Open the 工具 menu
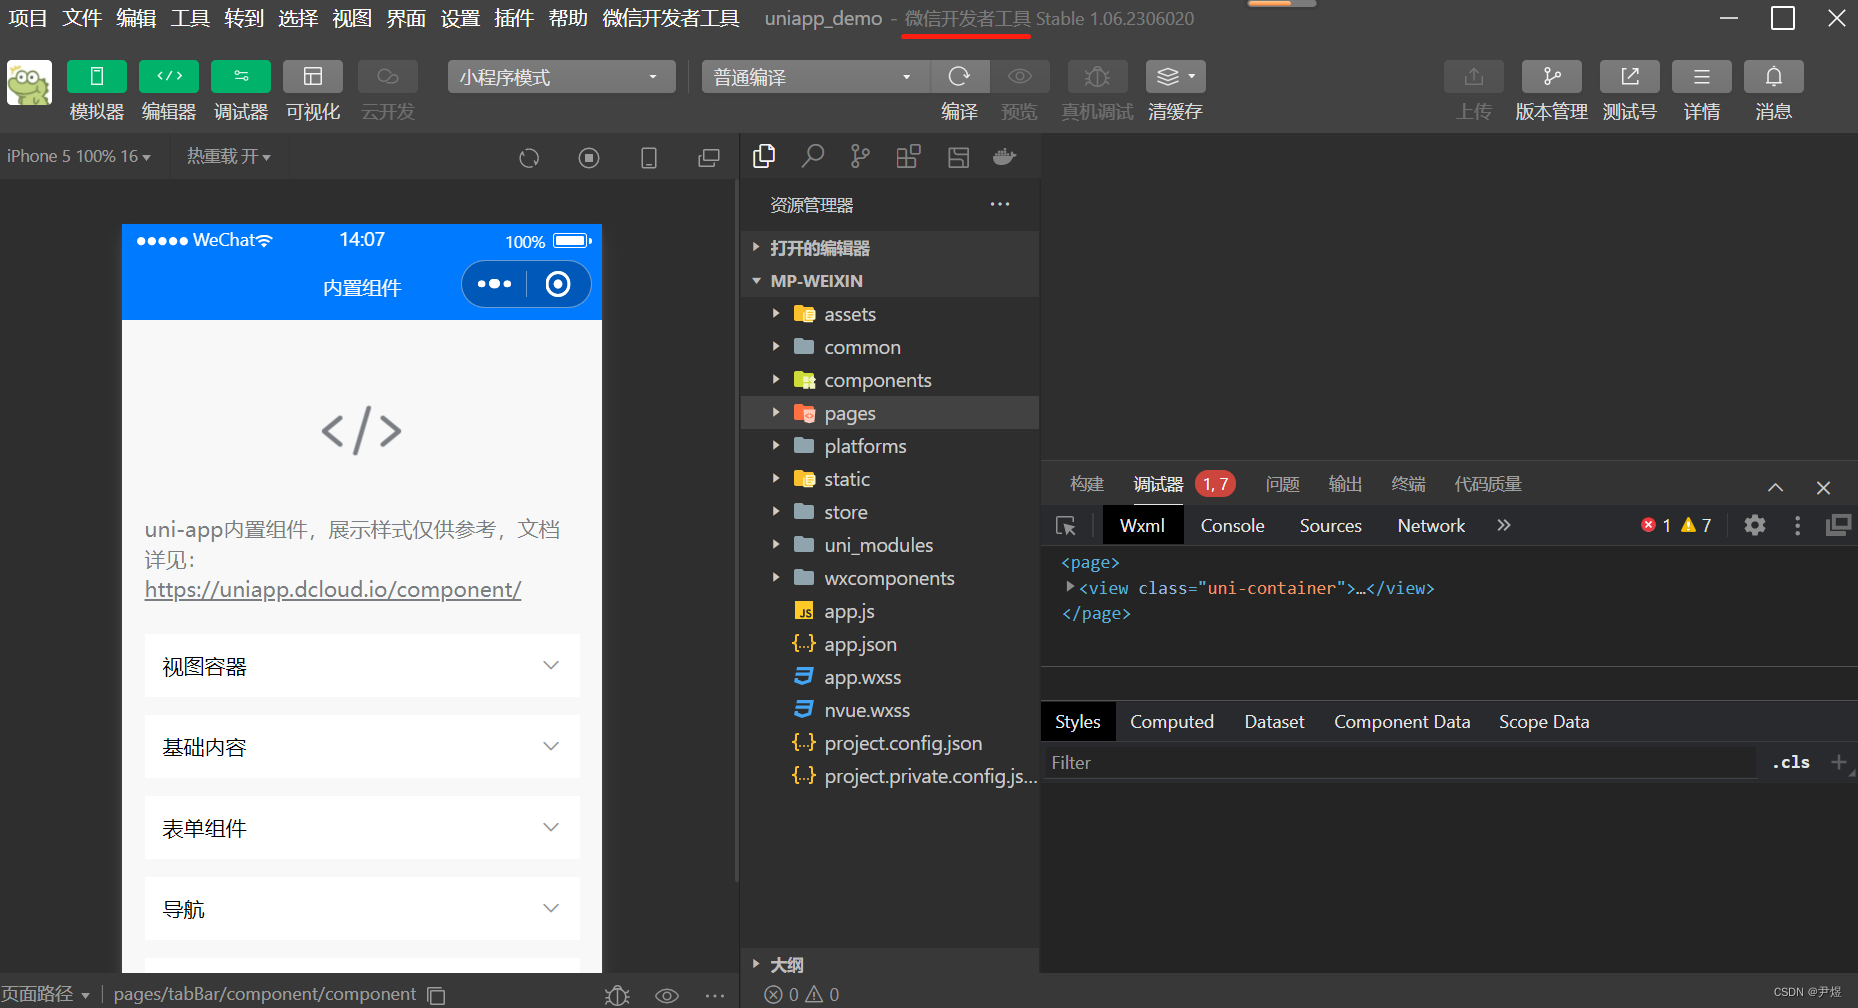Image resolution: width=1858 pixels, height=1008 pixels. click(x=190, y=18)
